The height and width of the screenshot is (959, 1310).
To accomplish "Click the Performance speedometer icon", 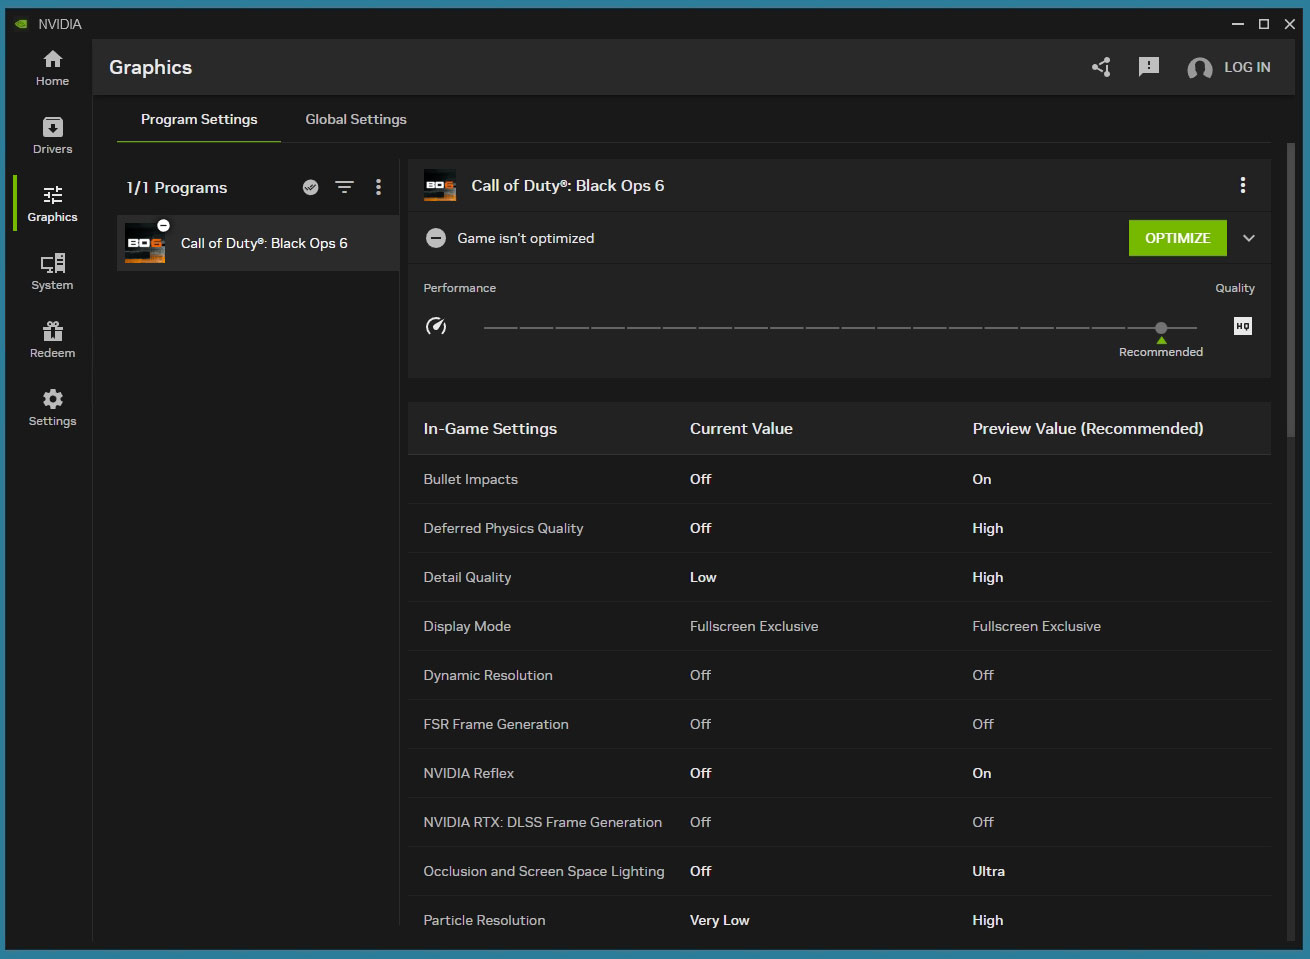I will 436,326.
